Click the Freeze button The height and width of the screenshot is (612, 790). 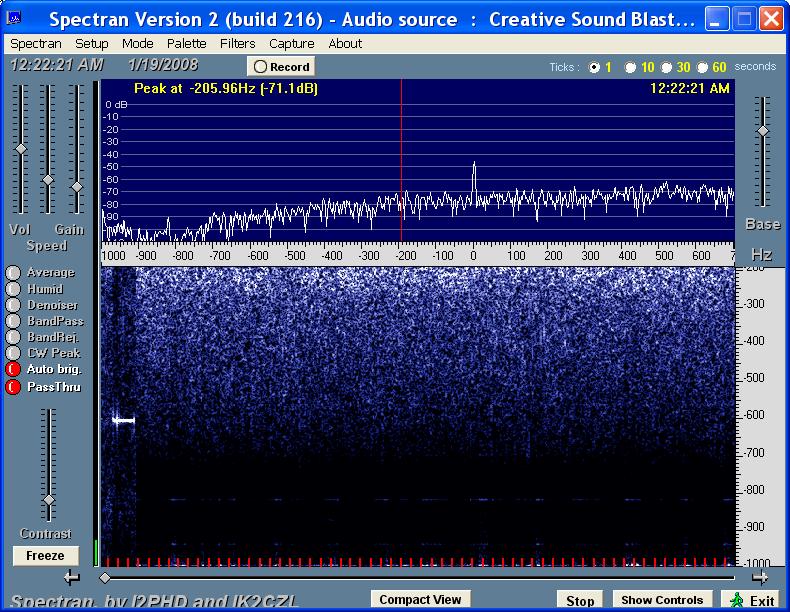coord(45,556)
